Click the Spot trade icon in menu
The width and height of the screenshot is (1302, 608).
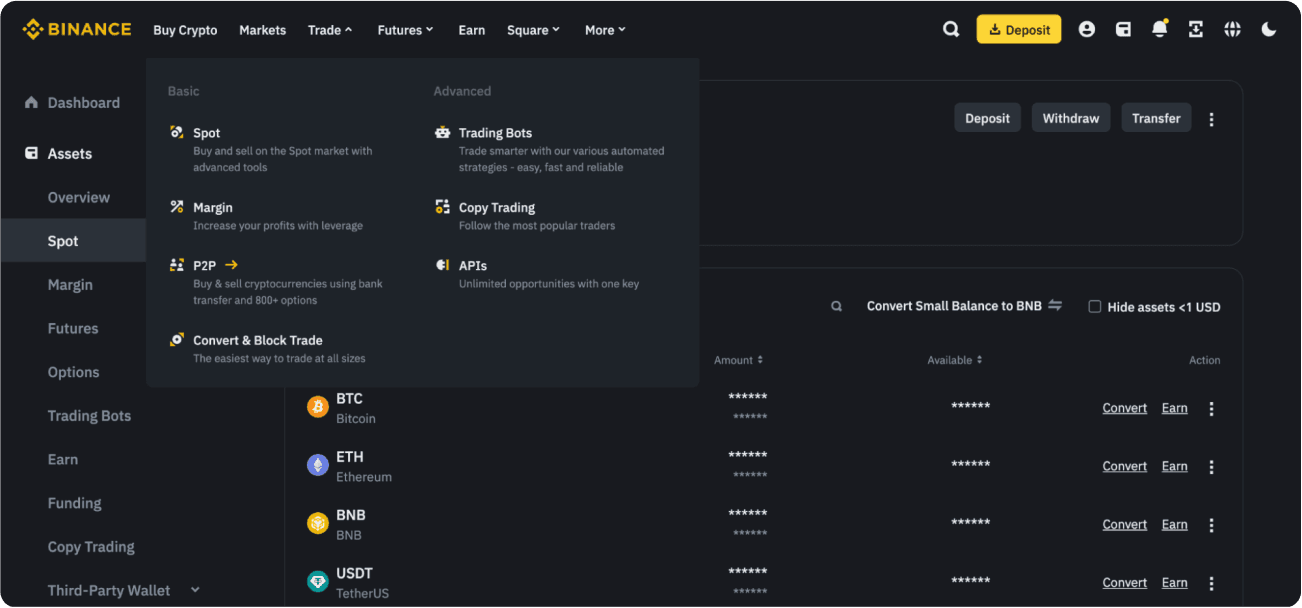[177, 132]
